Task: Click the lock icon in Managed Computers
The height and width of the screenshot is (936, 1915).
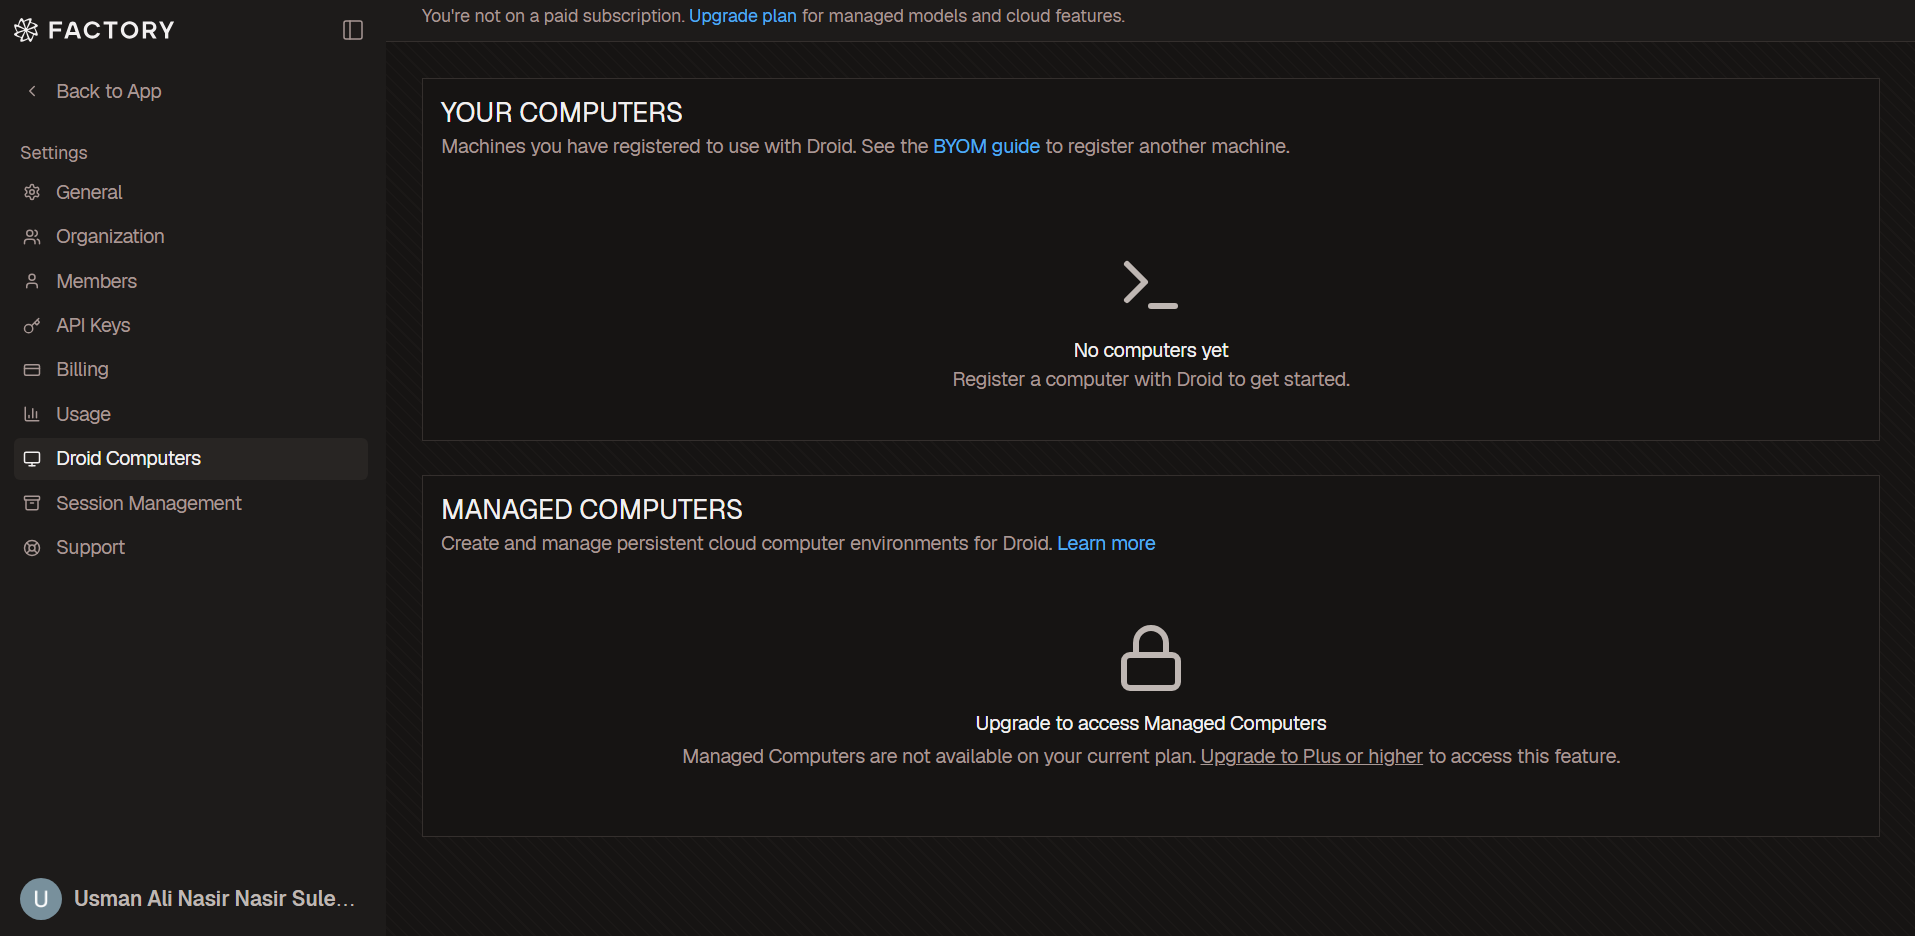Action: (1150, 658)
